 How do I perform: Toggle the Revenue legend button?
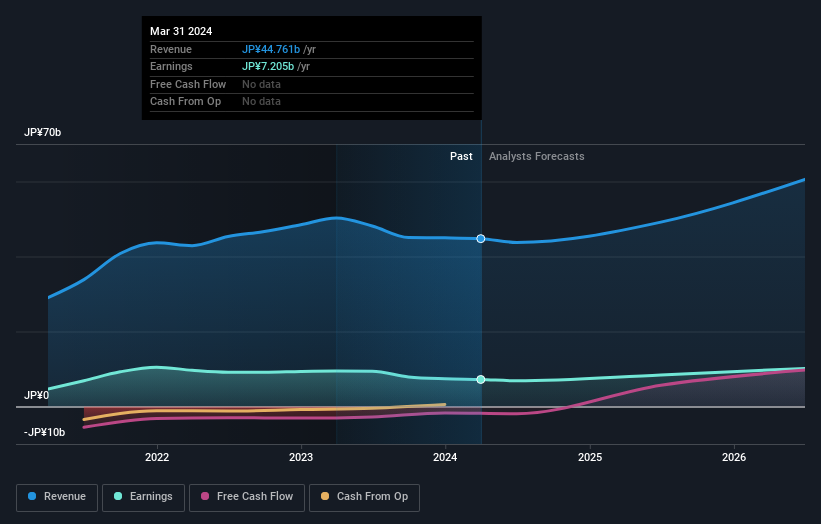57,497
